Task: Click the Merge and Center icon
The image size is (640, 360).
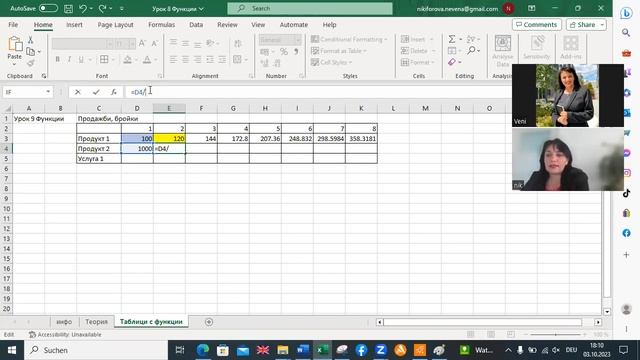Action: click(x=237, y=60)
